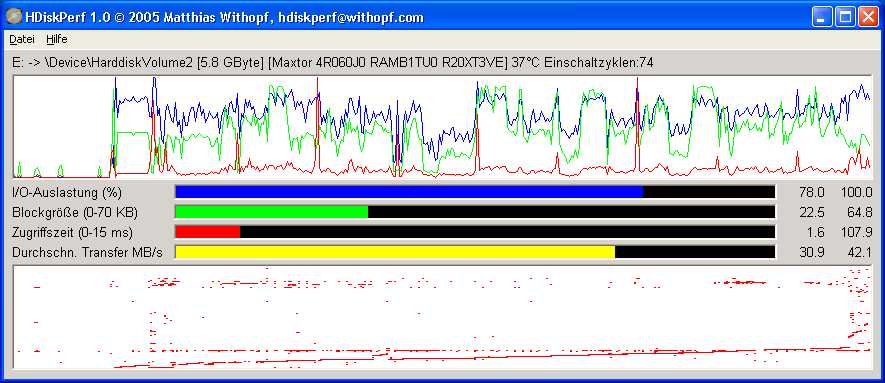Viewport: 885px width, 383px height.
Task: Click the blue I/O-Auslastung progress bar
Action: click(x=475, y=192)
